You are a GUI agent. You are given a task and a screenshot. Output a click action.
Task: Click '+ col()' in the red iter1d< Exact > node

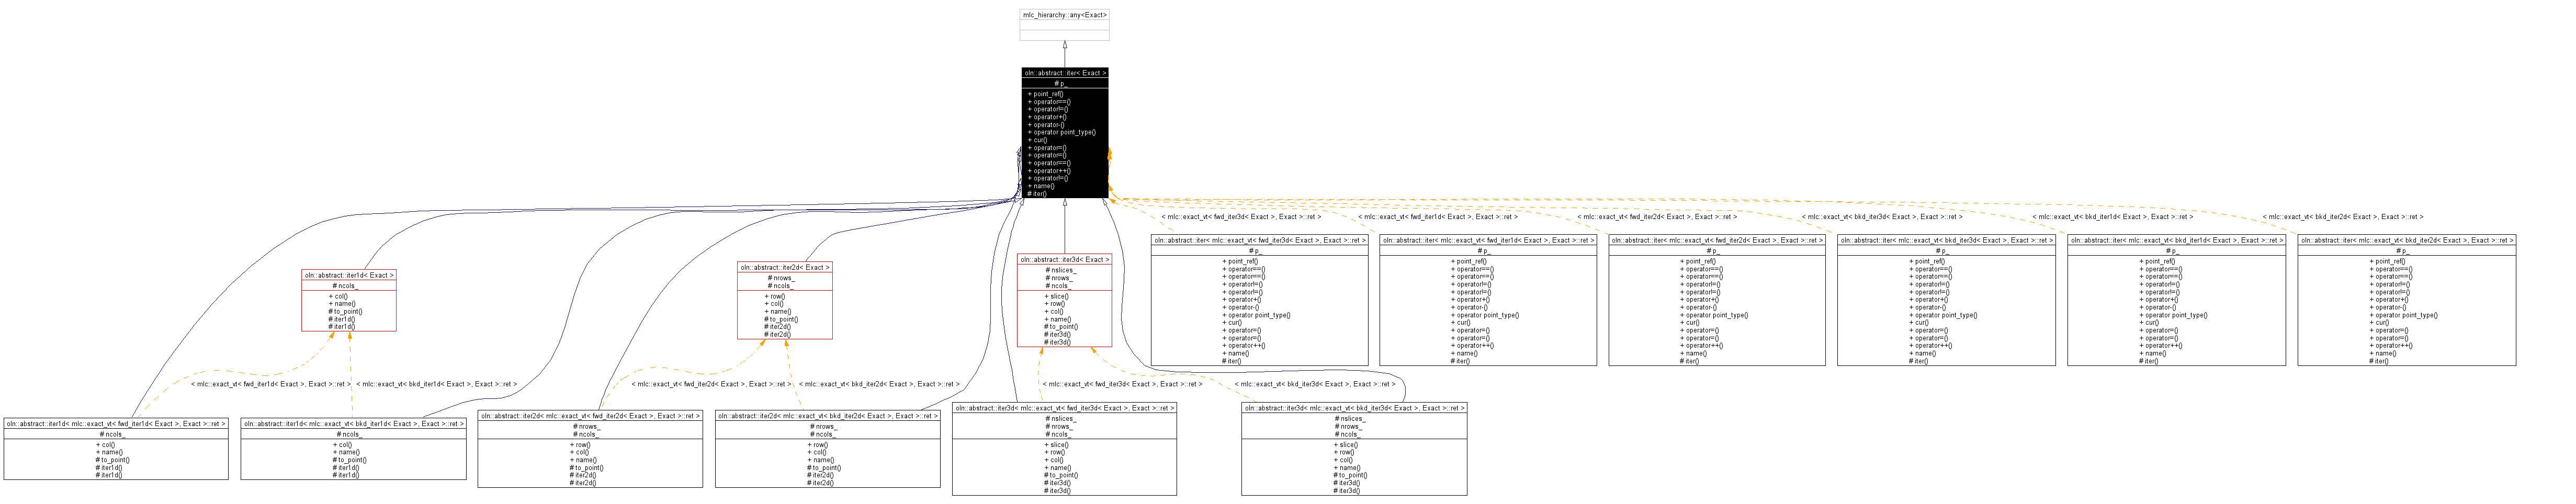pos(339,296)
